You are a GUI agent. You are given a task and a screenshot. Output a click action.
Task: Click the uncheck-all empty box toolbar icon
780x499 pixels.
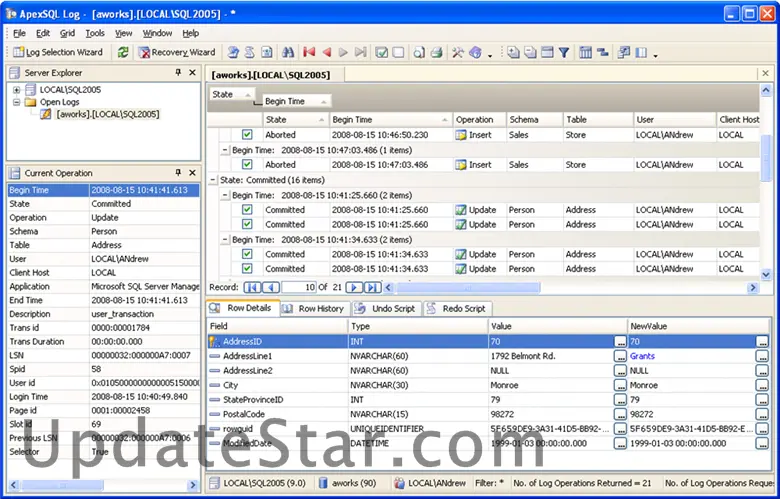click(398, 52)
